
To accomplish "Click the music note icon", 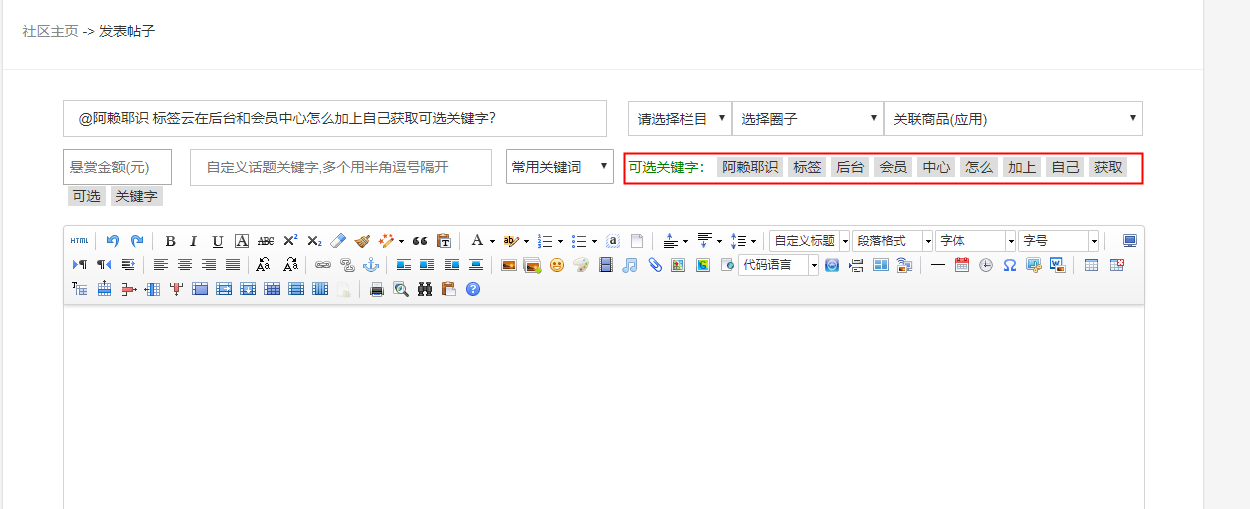I will pos(629,265).
